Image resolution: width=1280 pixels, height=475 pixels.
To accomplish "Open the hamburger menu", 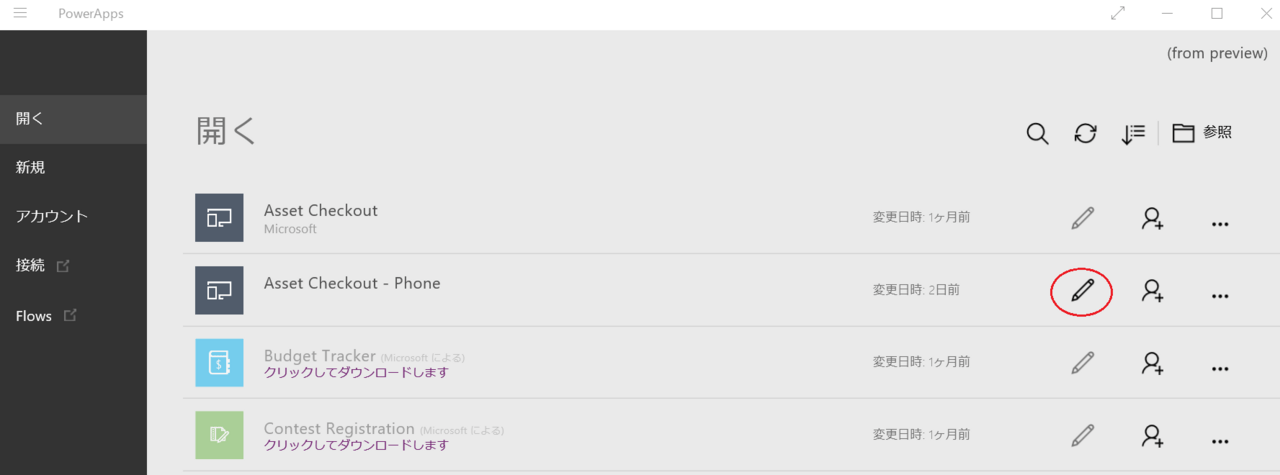I will [20, 13].
